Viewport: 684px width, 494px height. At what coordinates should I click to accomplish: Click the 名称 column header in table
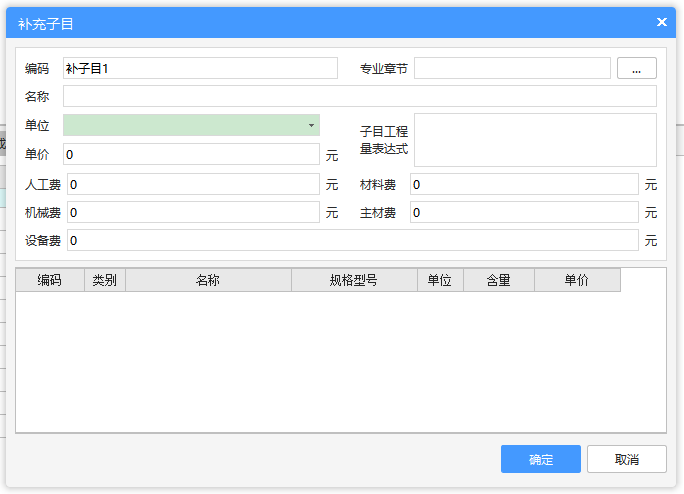(208, 281)
